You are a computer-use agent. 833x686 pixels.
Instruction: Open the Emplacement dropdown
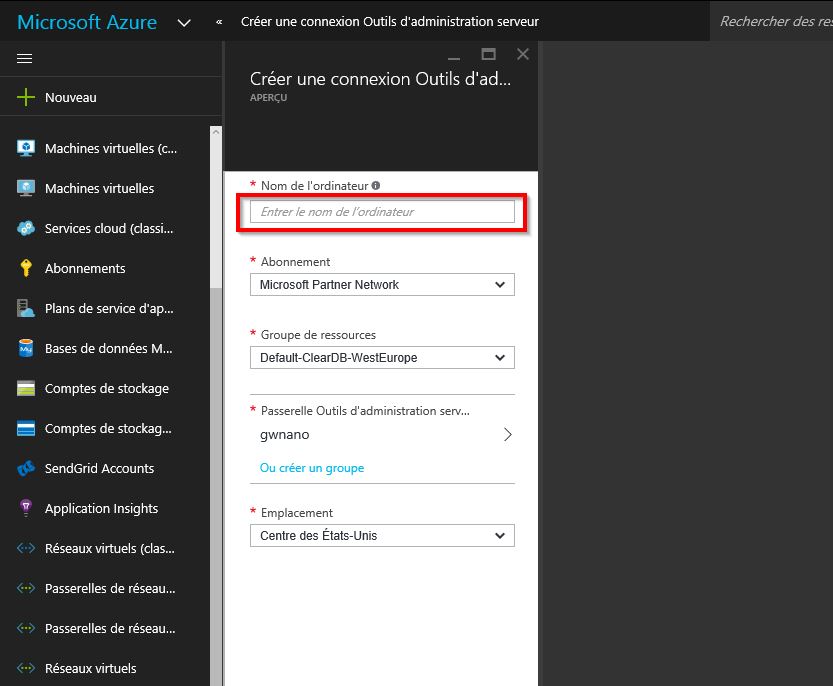(x=382, y=536)
